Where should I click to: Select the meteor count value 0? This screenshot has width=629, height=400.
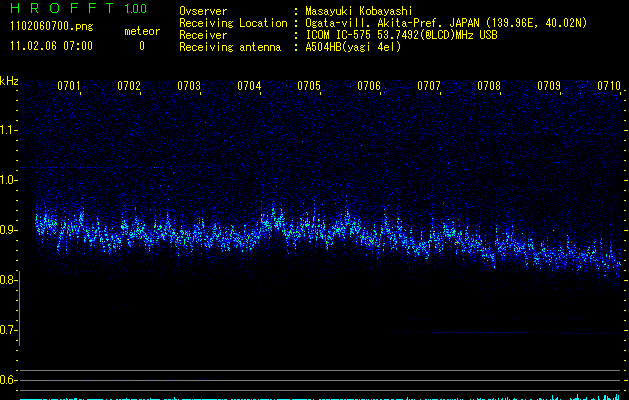click(141, 46)
